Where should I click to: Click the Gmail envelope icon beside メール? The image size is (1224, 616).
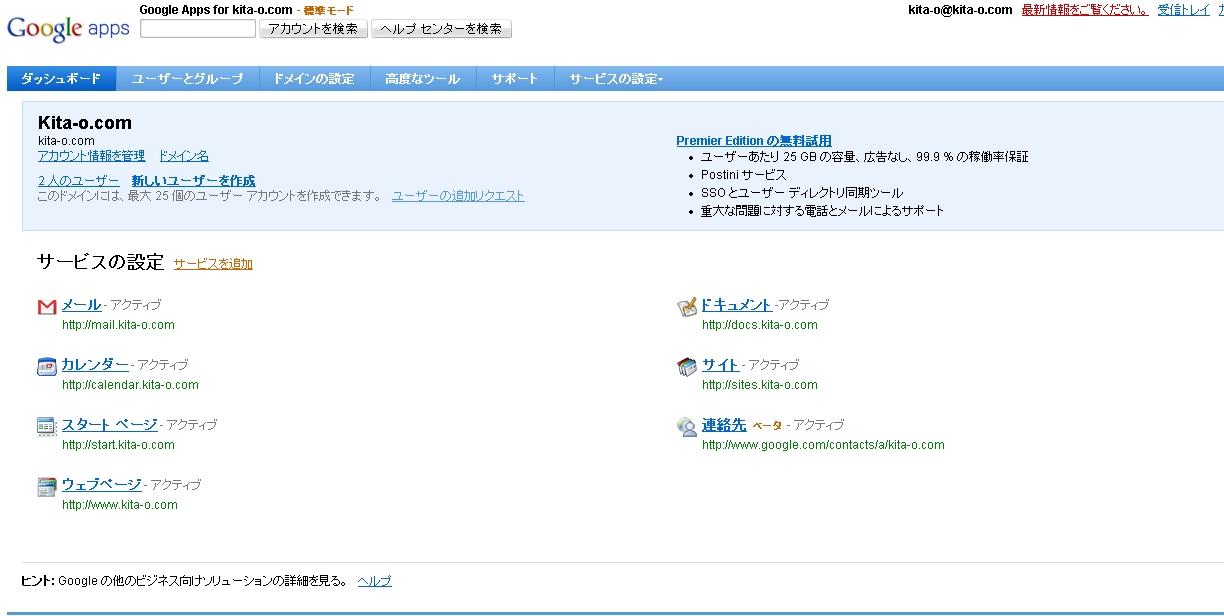click(x=46, y=307)
